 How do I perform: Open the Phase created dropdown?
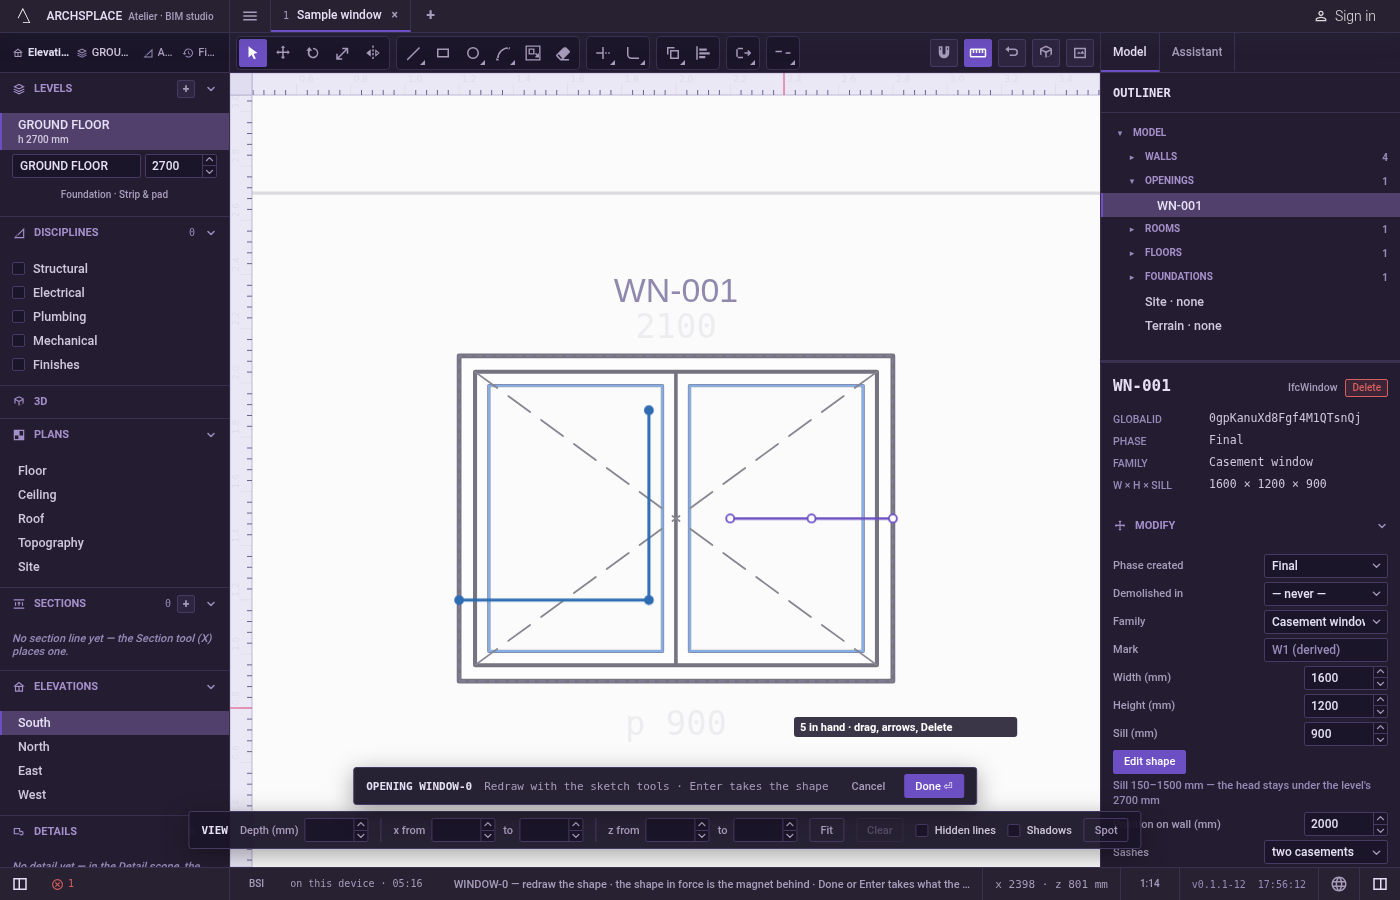coord(1325,566)
